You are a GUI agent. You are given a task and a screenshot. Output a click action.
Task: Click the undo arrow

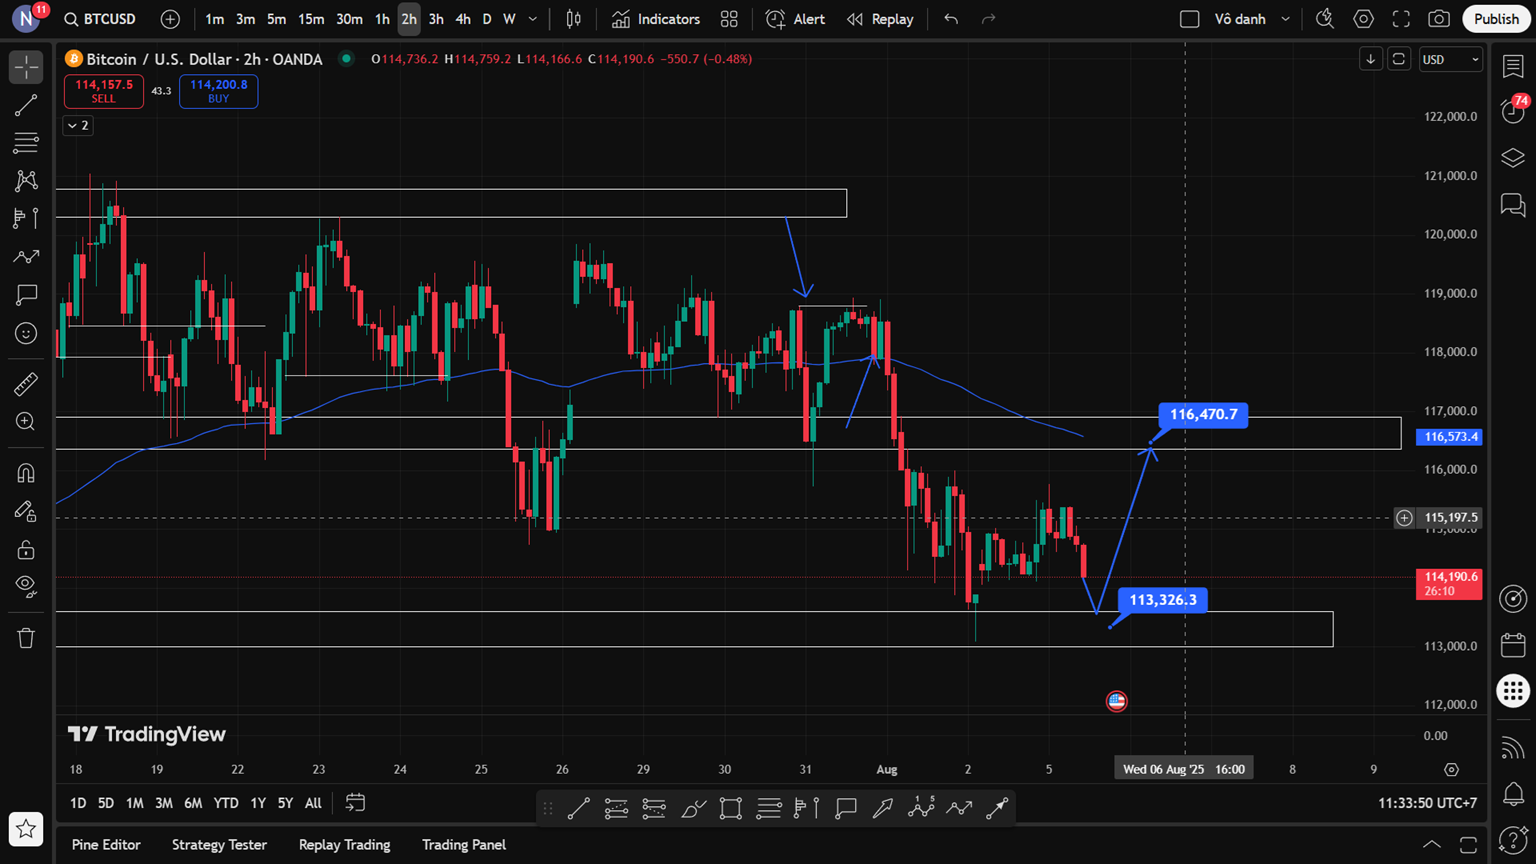pyautogui.click(x=951, y=19)
